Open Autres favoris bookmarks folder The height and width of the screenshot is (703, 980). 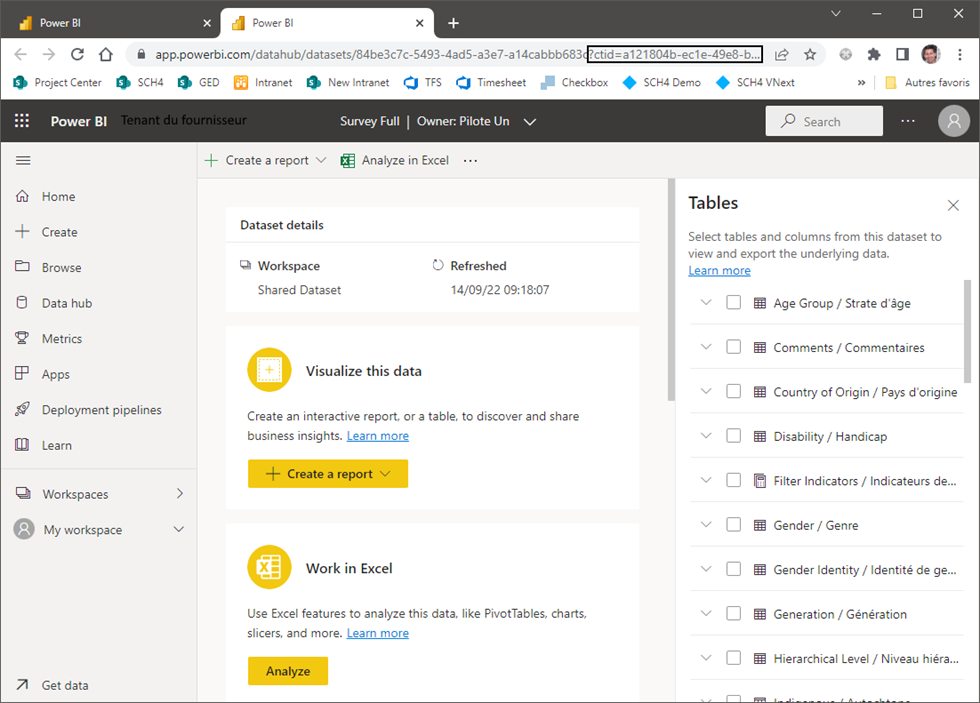(928, 82)
